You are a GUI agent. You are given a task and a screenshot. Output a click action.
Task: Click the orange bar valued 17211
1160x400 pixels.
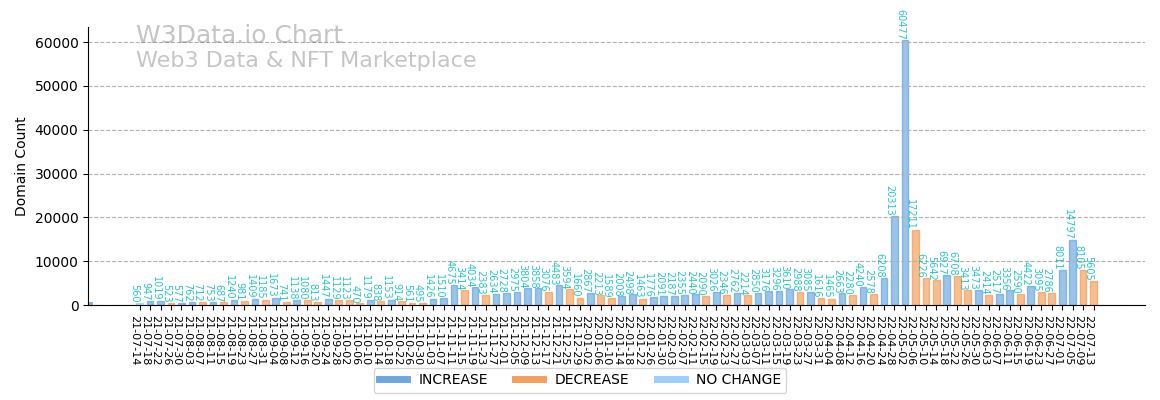coord(915,267)
